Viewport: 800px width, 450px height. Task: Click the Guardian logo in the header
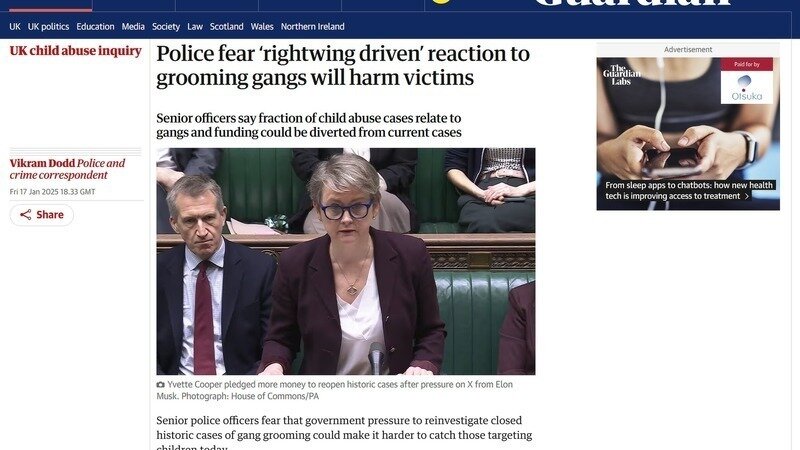[633, 3]
